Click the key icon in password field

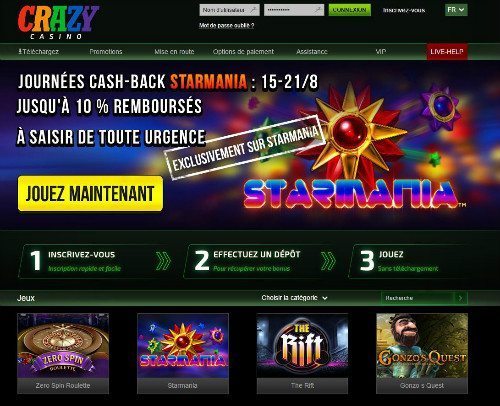(318, 10)
